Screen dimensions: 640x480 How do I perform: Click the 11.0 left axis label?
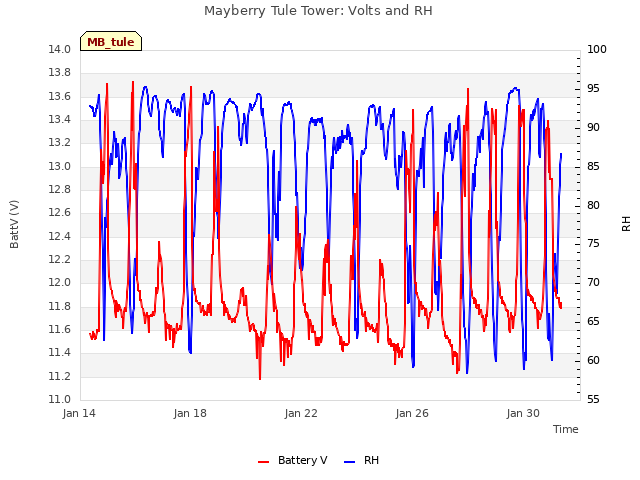[x=60, y=400]
